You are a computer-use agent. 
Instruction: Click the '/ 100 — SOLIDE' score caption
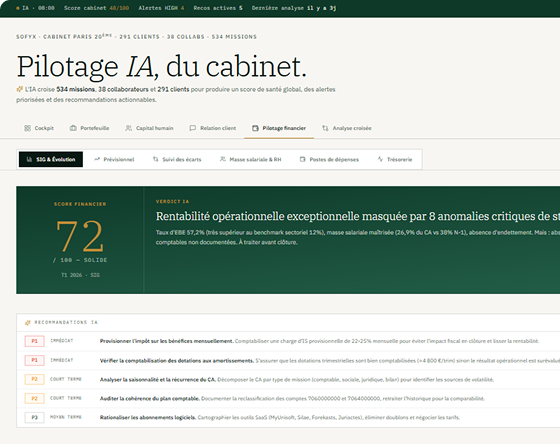pyautogui.click(x=80, y=260)
